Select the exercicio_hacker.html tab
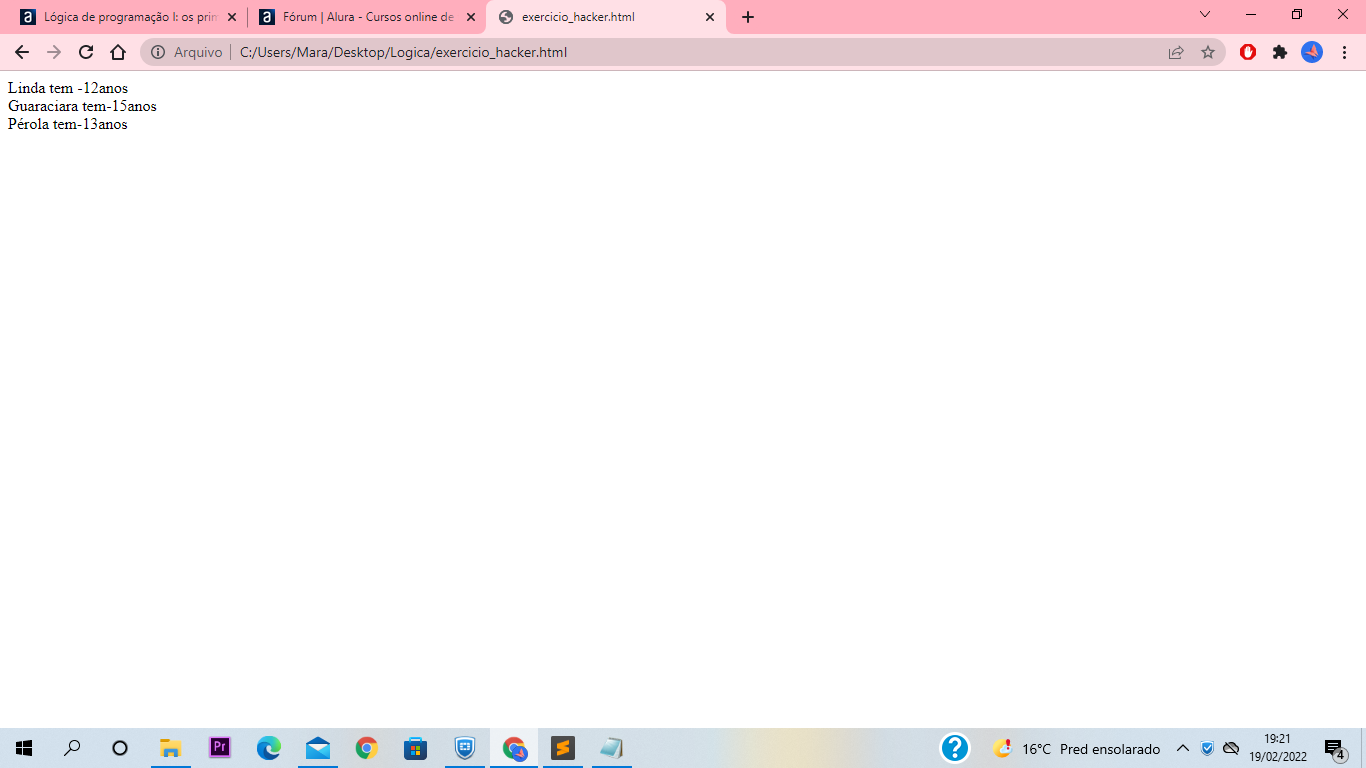Viewport: 1366px width, 768px height. click(605, 17)
